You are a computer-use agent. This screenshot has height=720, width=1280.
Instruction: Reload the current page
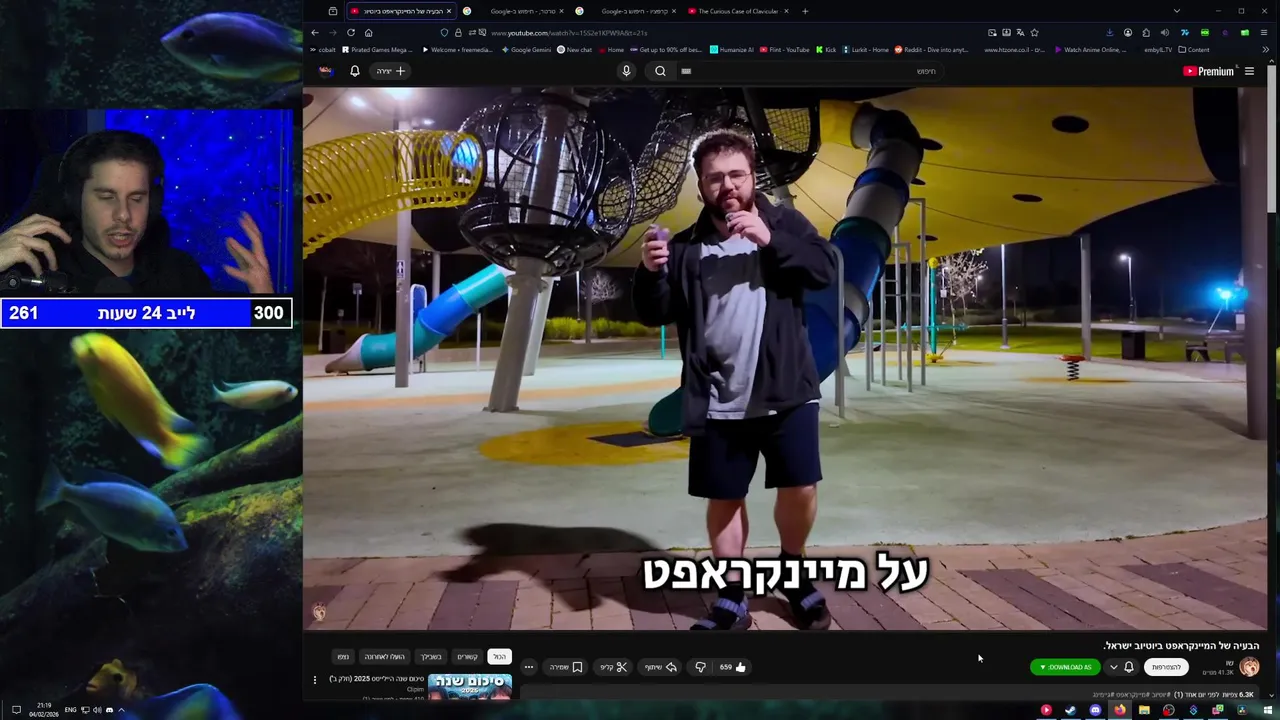coord(351,32)
